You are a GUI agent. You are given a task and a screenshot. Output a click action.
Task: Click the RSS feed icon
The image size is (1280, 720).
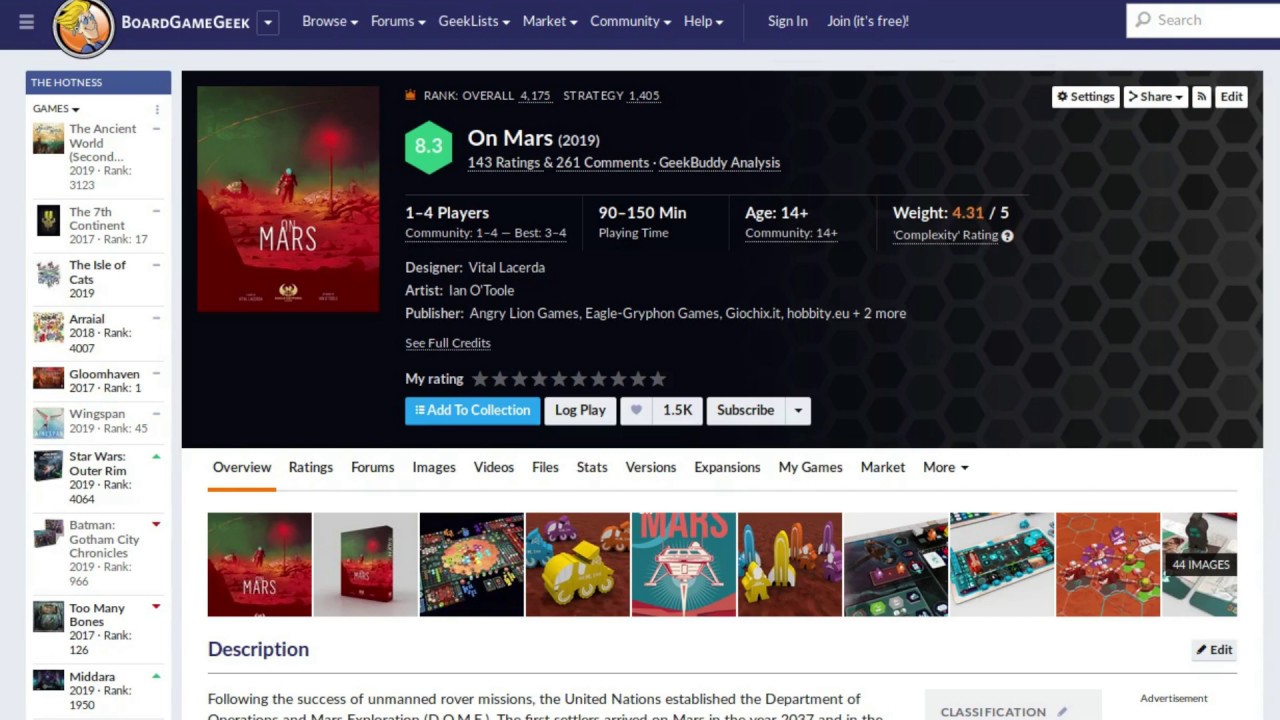pyautogui.click(x=1201, y=96)
